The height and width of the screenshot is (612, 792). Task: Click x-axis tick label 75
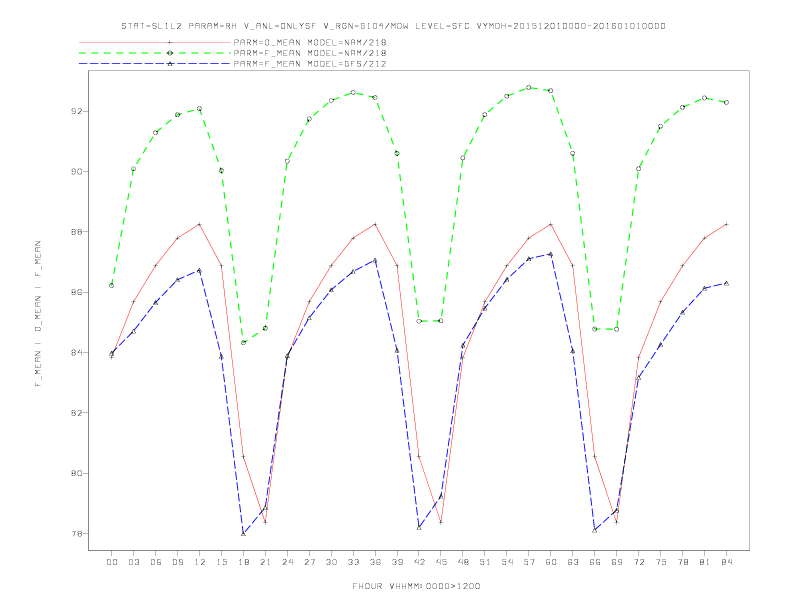(661, 562)
